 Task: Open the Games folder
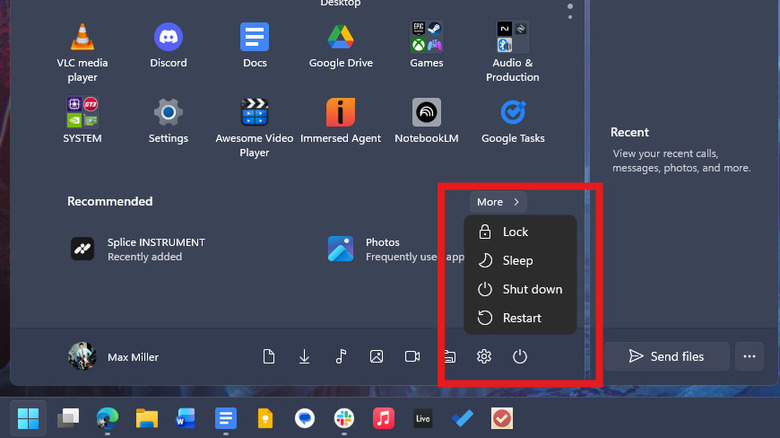coord(426,45)
